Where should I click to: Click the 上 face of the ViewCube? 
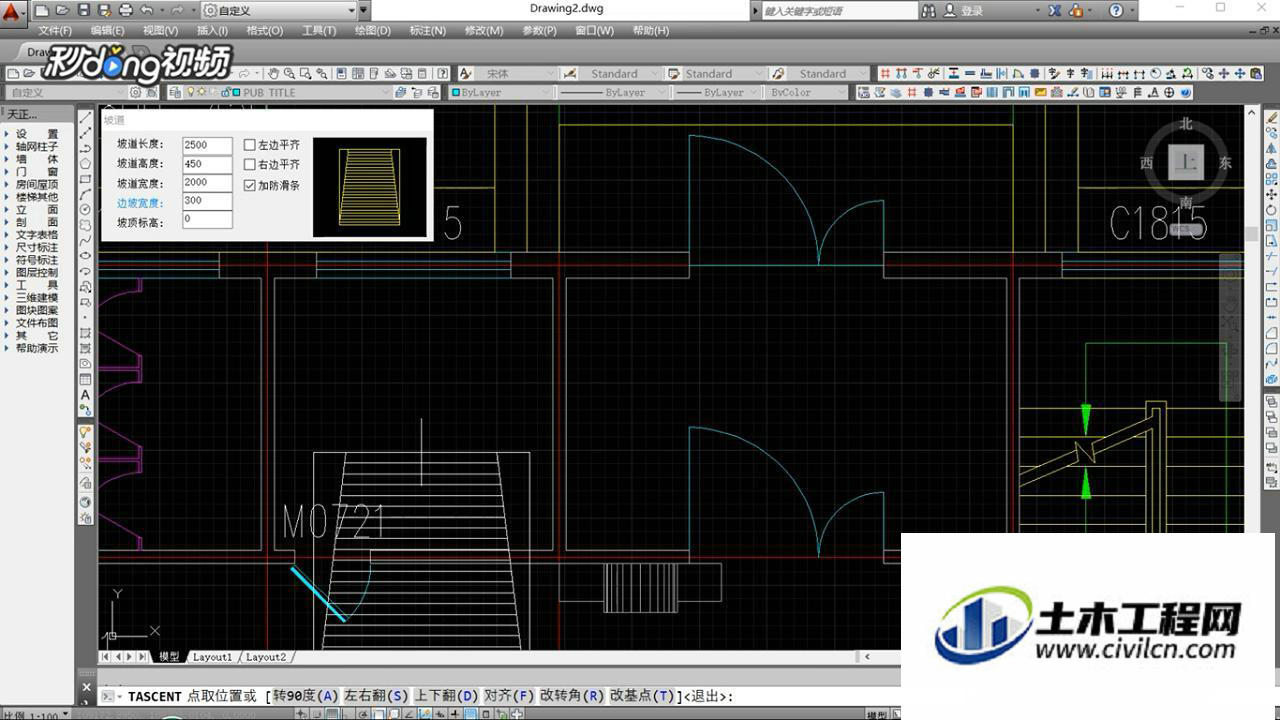[x=1186, y=162]
